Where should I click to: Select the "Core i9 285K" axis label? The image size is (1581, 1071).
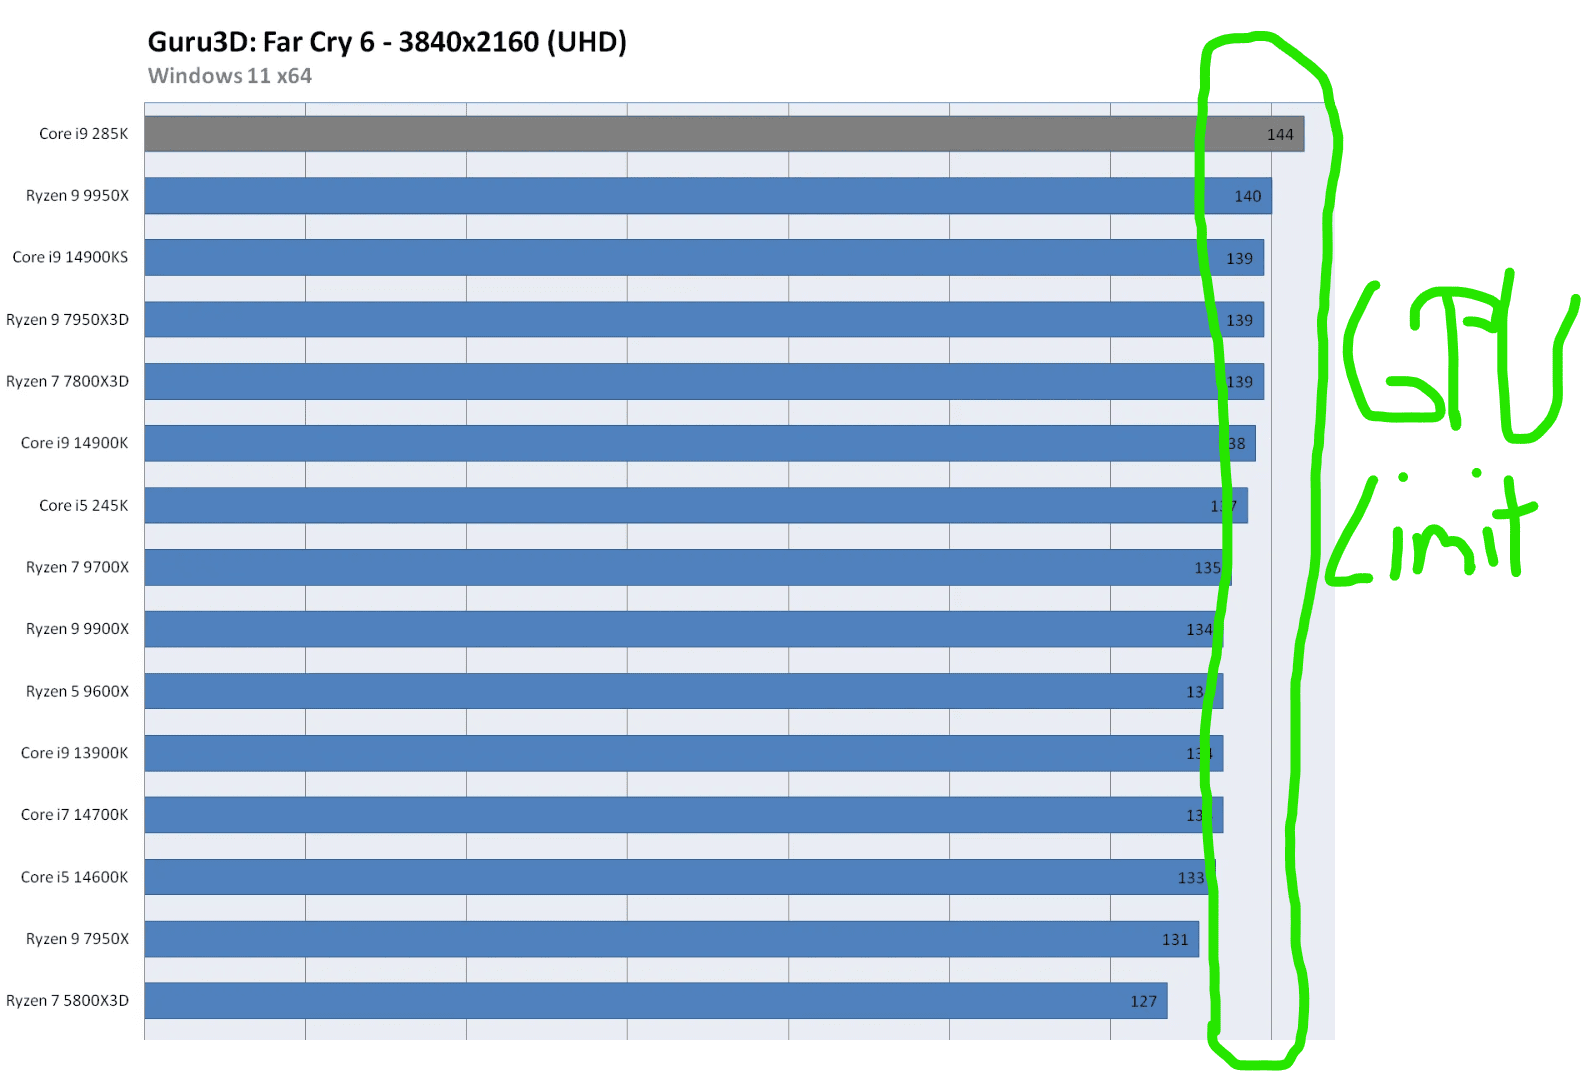coord(84,134)
